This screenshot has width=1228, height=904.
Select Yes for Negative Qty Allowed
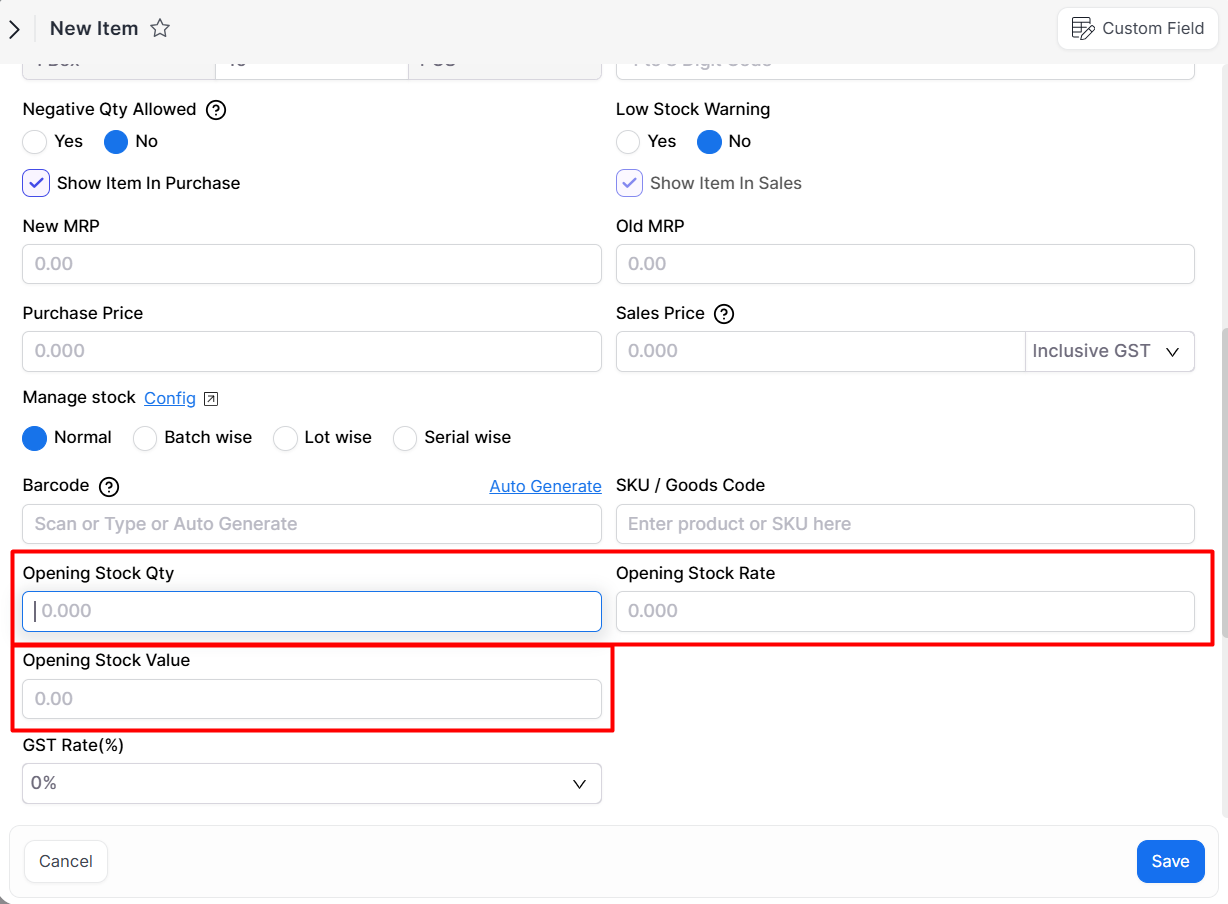(x=35, y=142)
